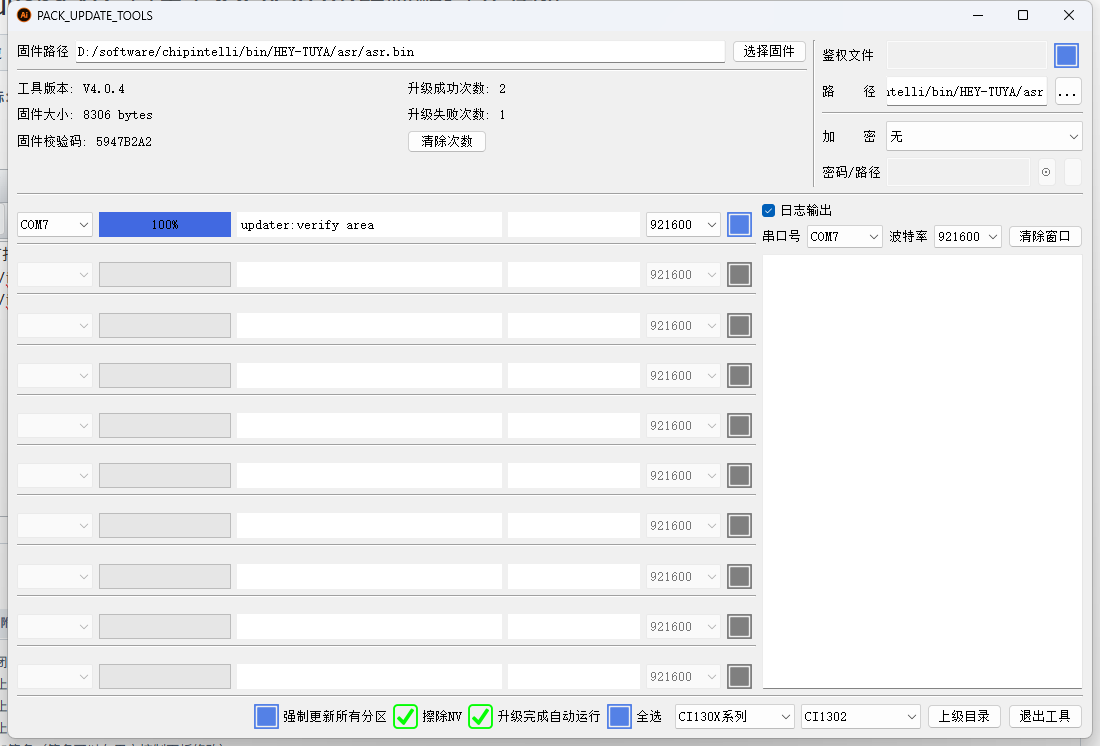Toggle 日志输出 checkbox
The width and height of the screenshot is (1100, 746).
coord(768,211)
